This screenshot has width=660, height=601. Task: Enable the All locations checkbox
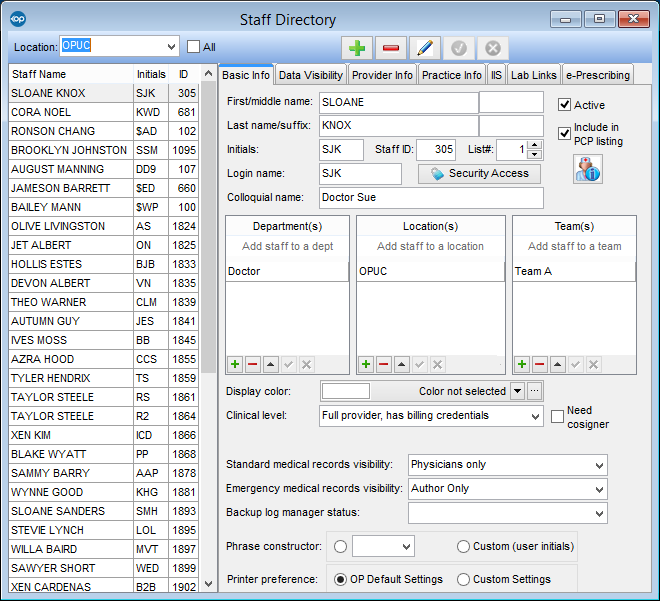coord(194,47)
